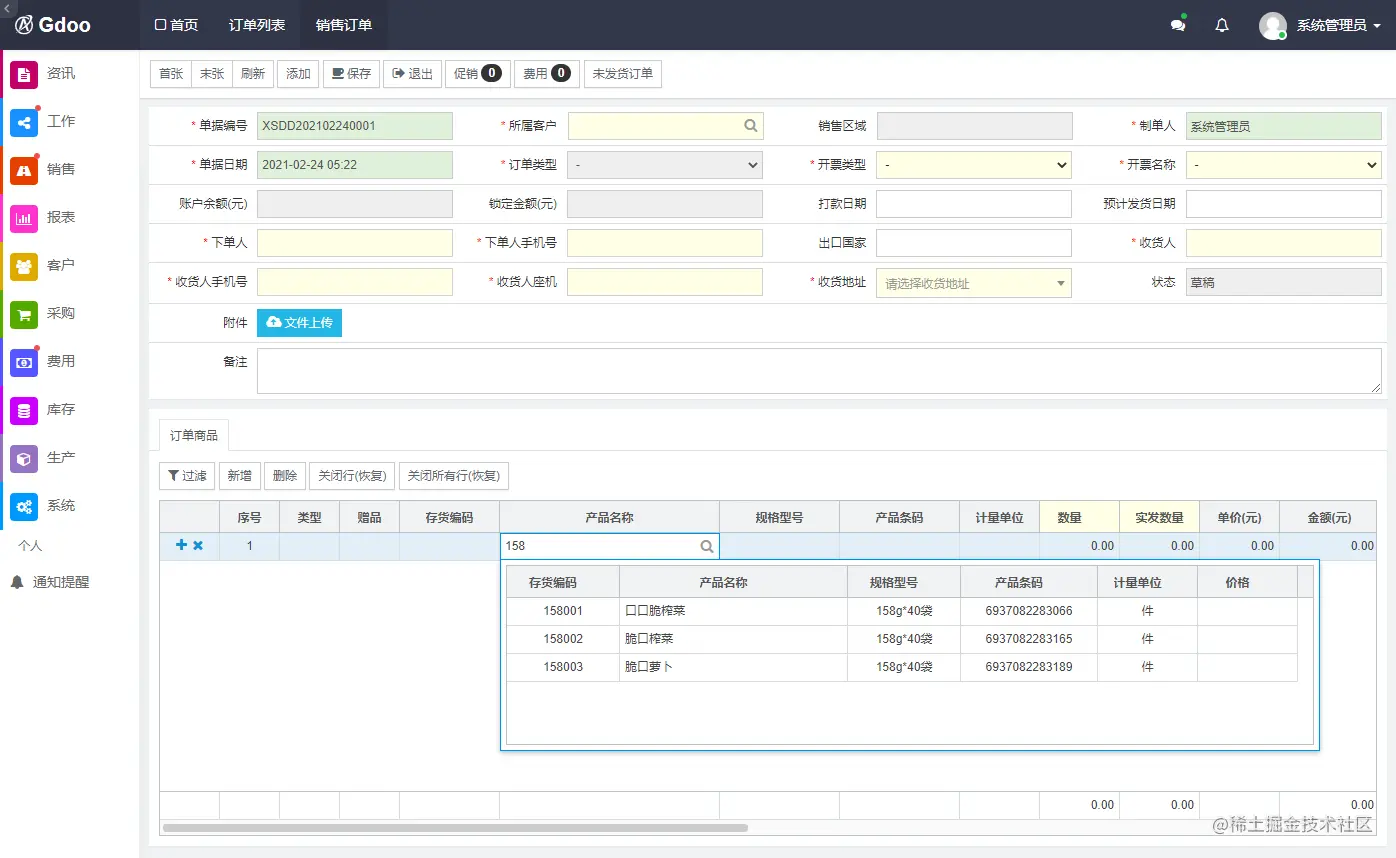The height and width of the screenshot is (858, 1396).
Task: Open the chat messages icon in header
Action: coord(1178,25)
